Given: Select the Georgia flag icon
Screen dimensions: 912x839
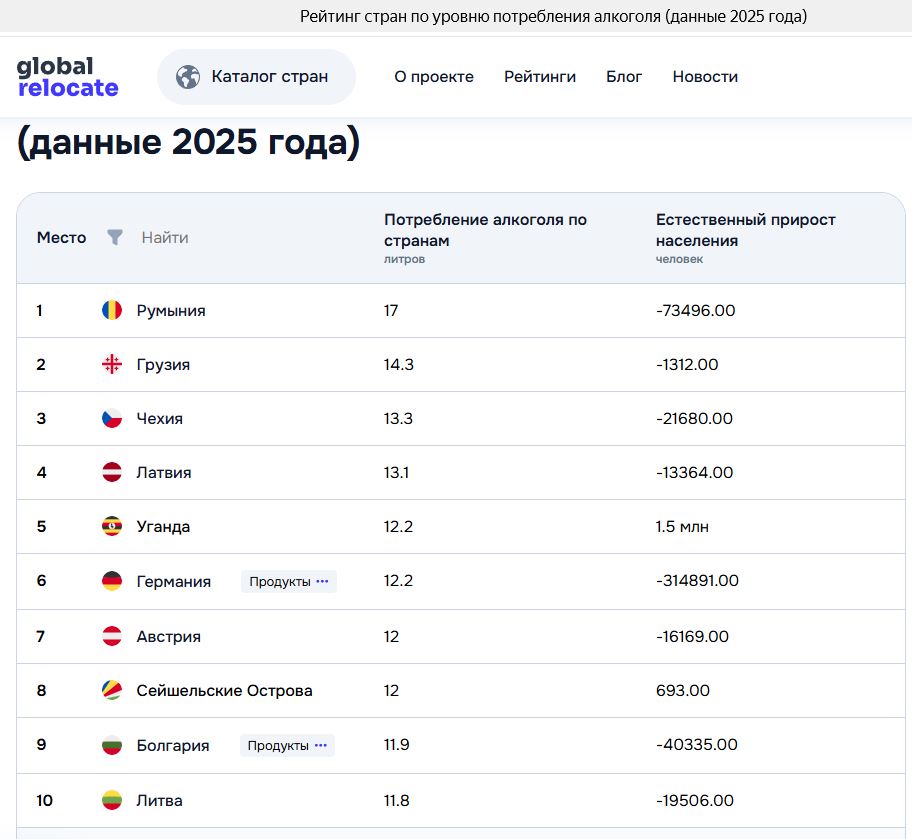Looking at the screenshot, I should click(112, 364).
